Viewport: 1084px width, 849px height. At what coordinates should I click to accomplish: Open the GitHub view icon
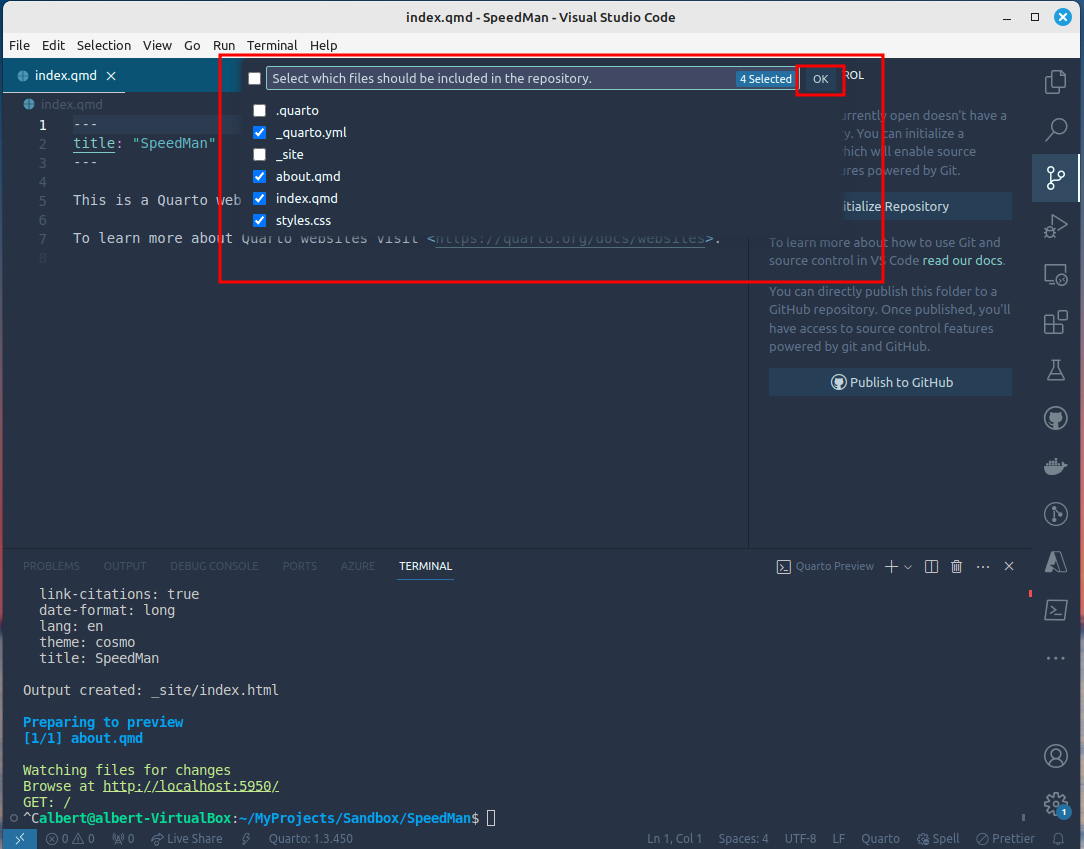tap(1056, 418)
